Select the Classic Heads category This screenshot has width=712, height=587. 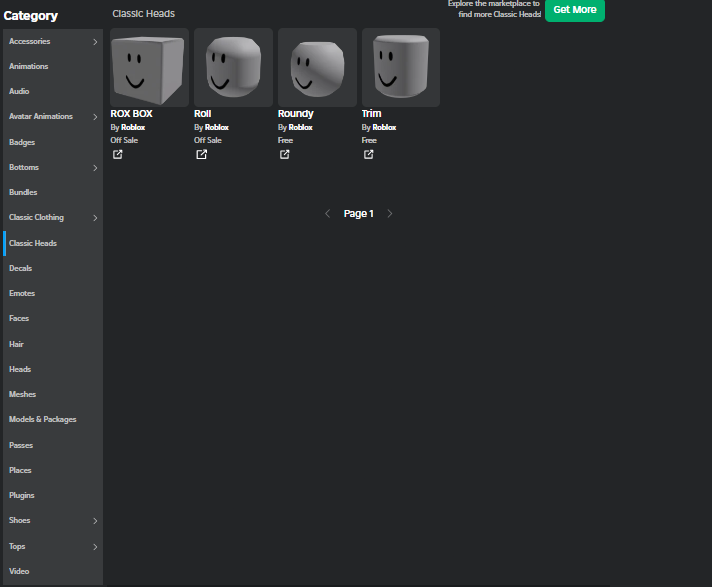[53, 243]
